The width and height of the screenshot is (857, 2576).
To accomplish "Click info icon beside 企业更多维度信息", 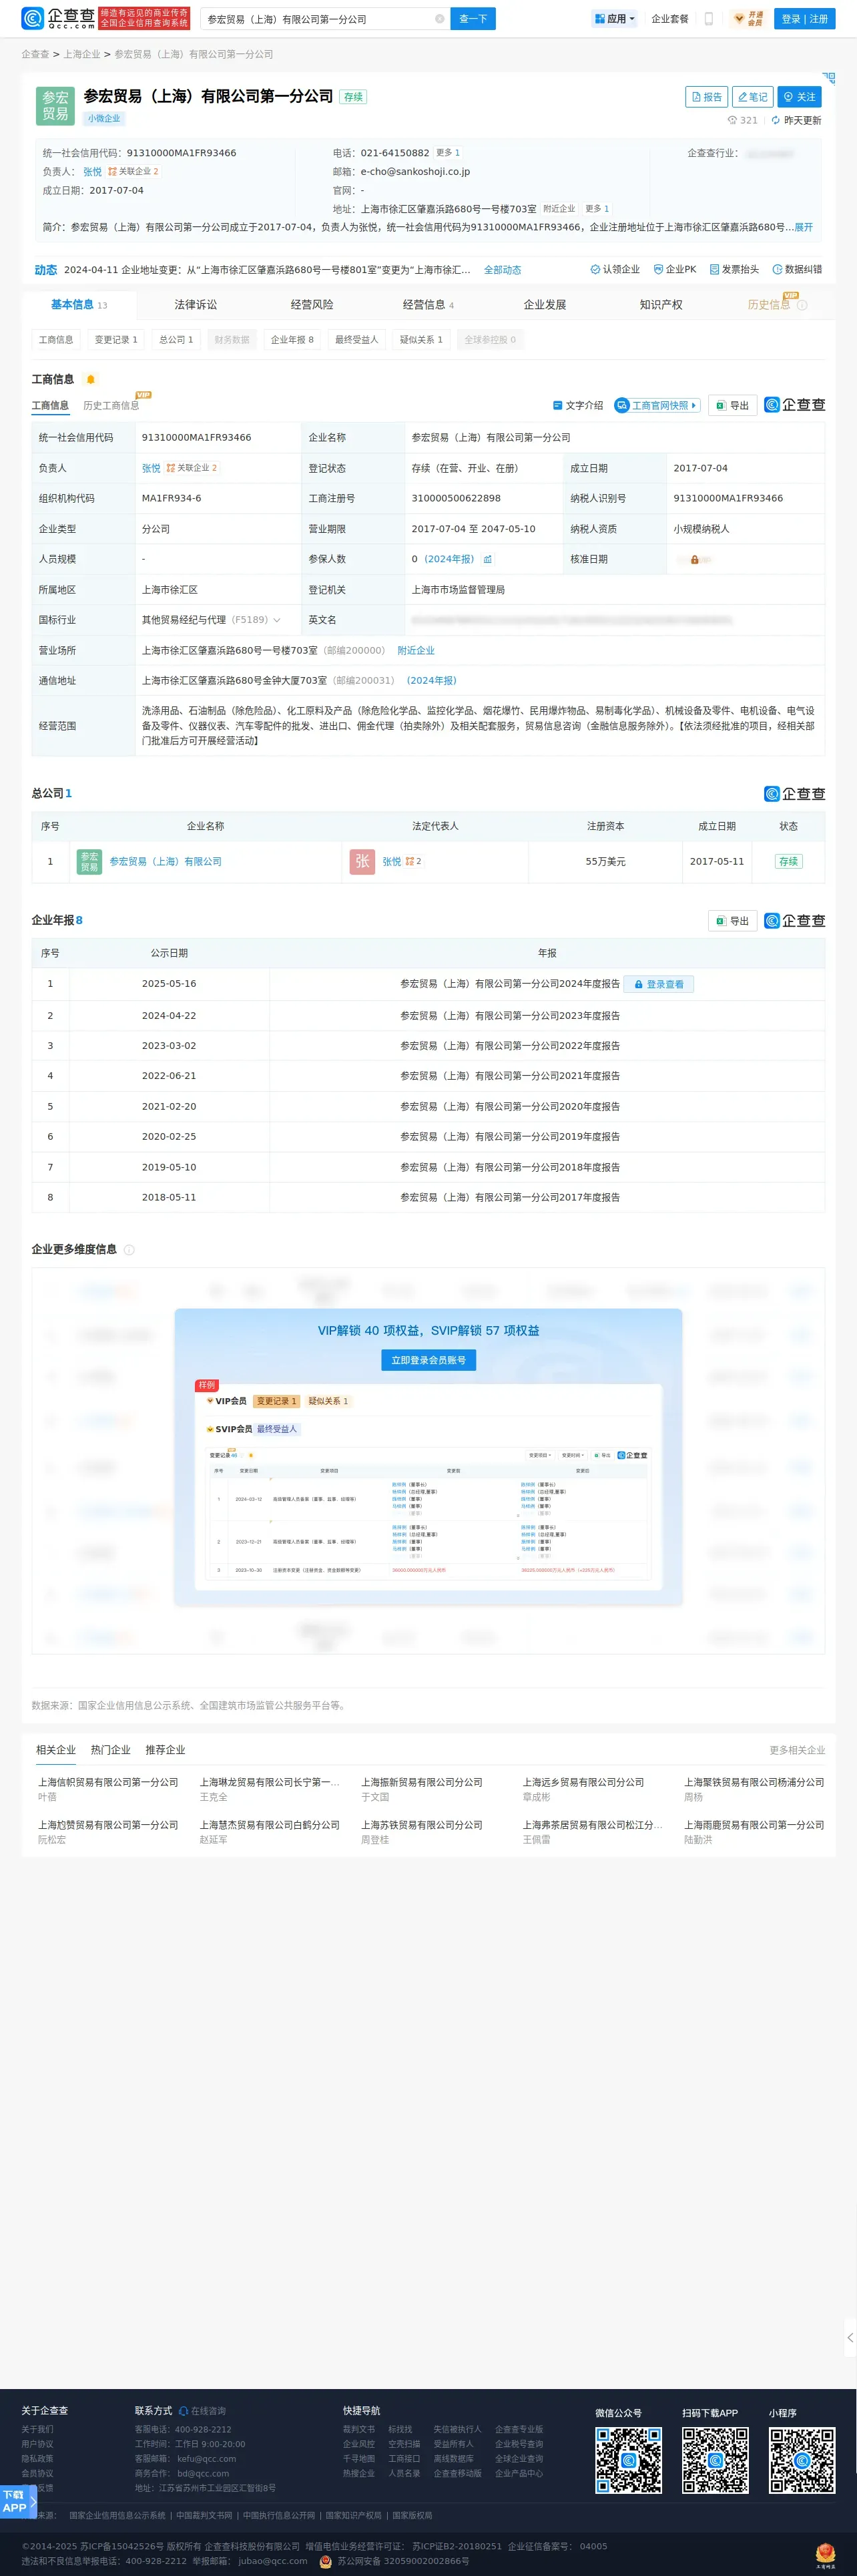I will 129,1250.
